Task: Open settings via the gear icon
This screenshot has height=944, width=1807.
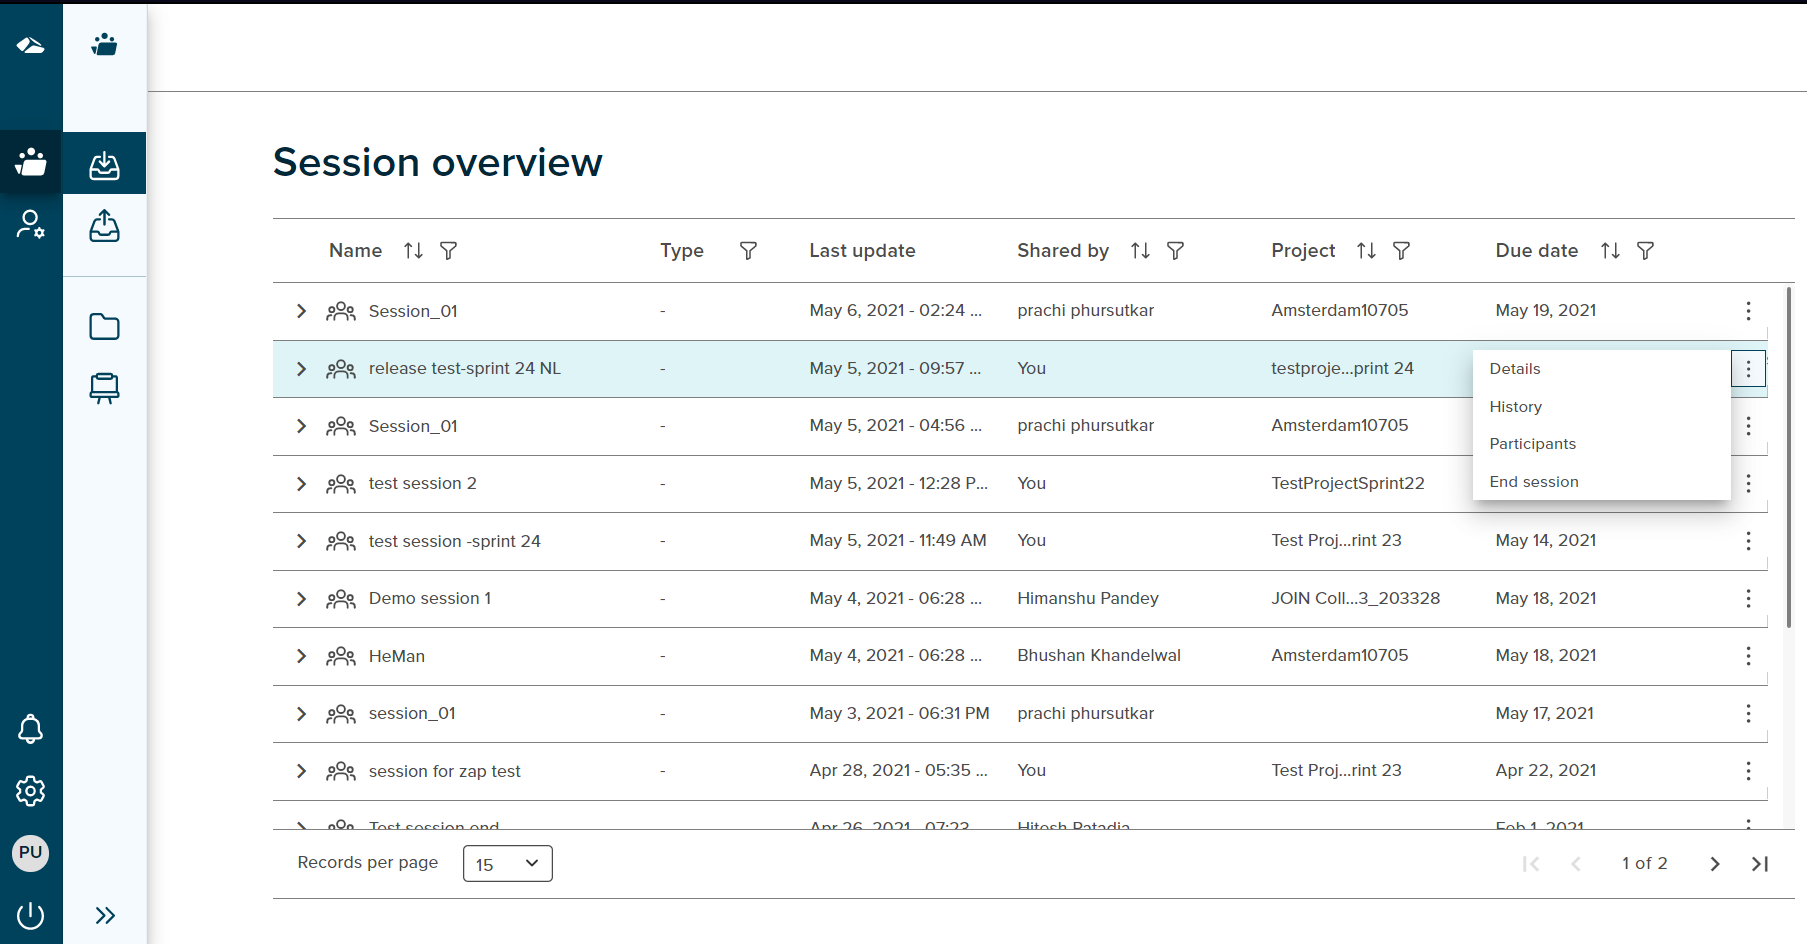Action: (x=31, y=790)
